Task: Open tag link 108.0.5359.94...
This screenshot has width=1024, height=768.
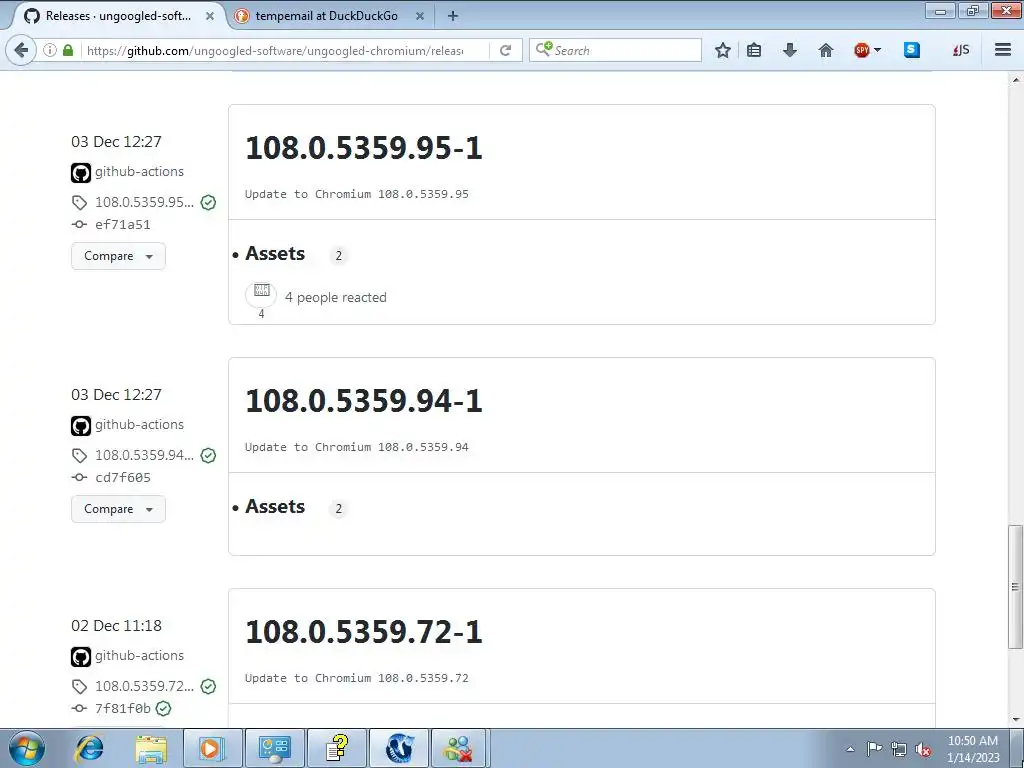Action: pos(144,455)
